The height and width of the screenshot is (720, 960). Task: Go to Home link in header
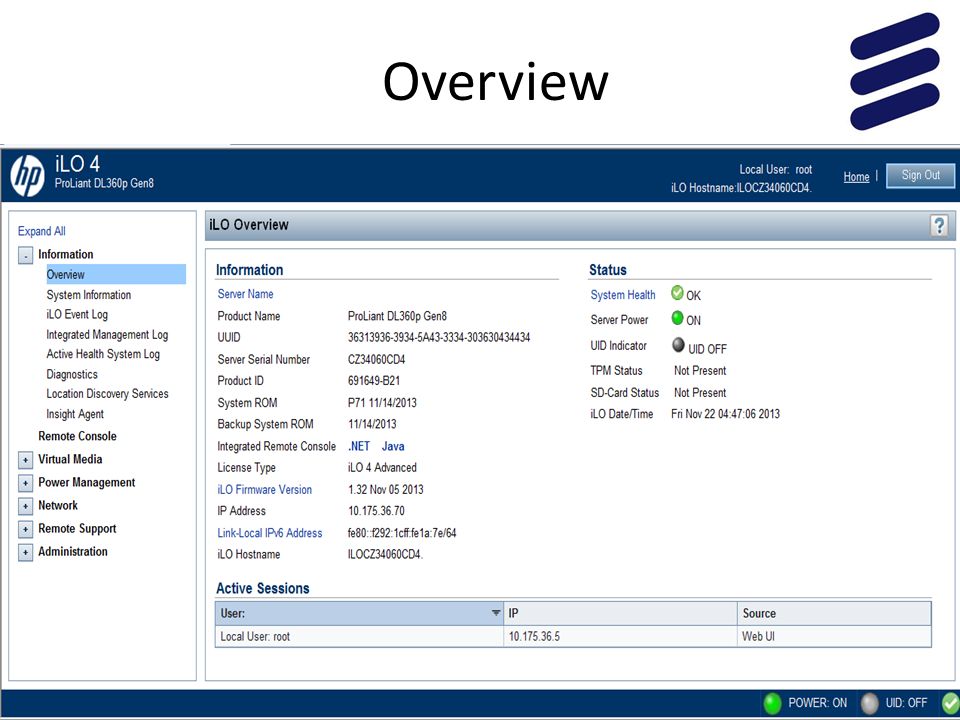(856, 177)
